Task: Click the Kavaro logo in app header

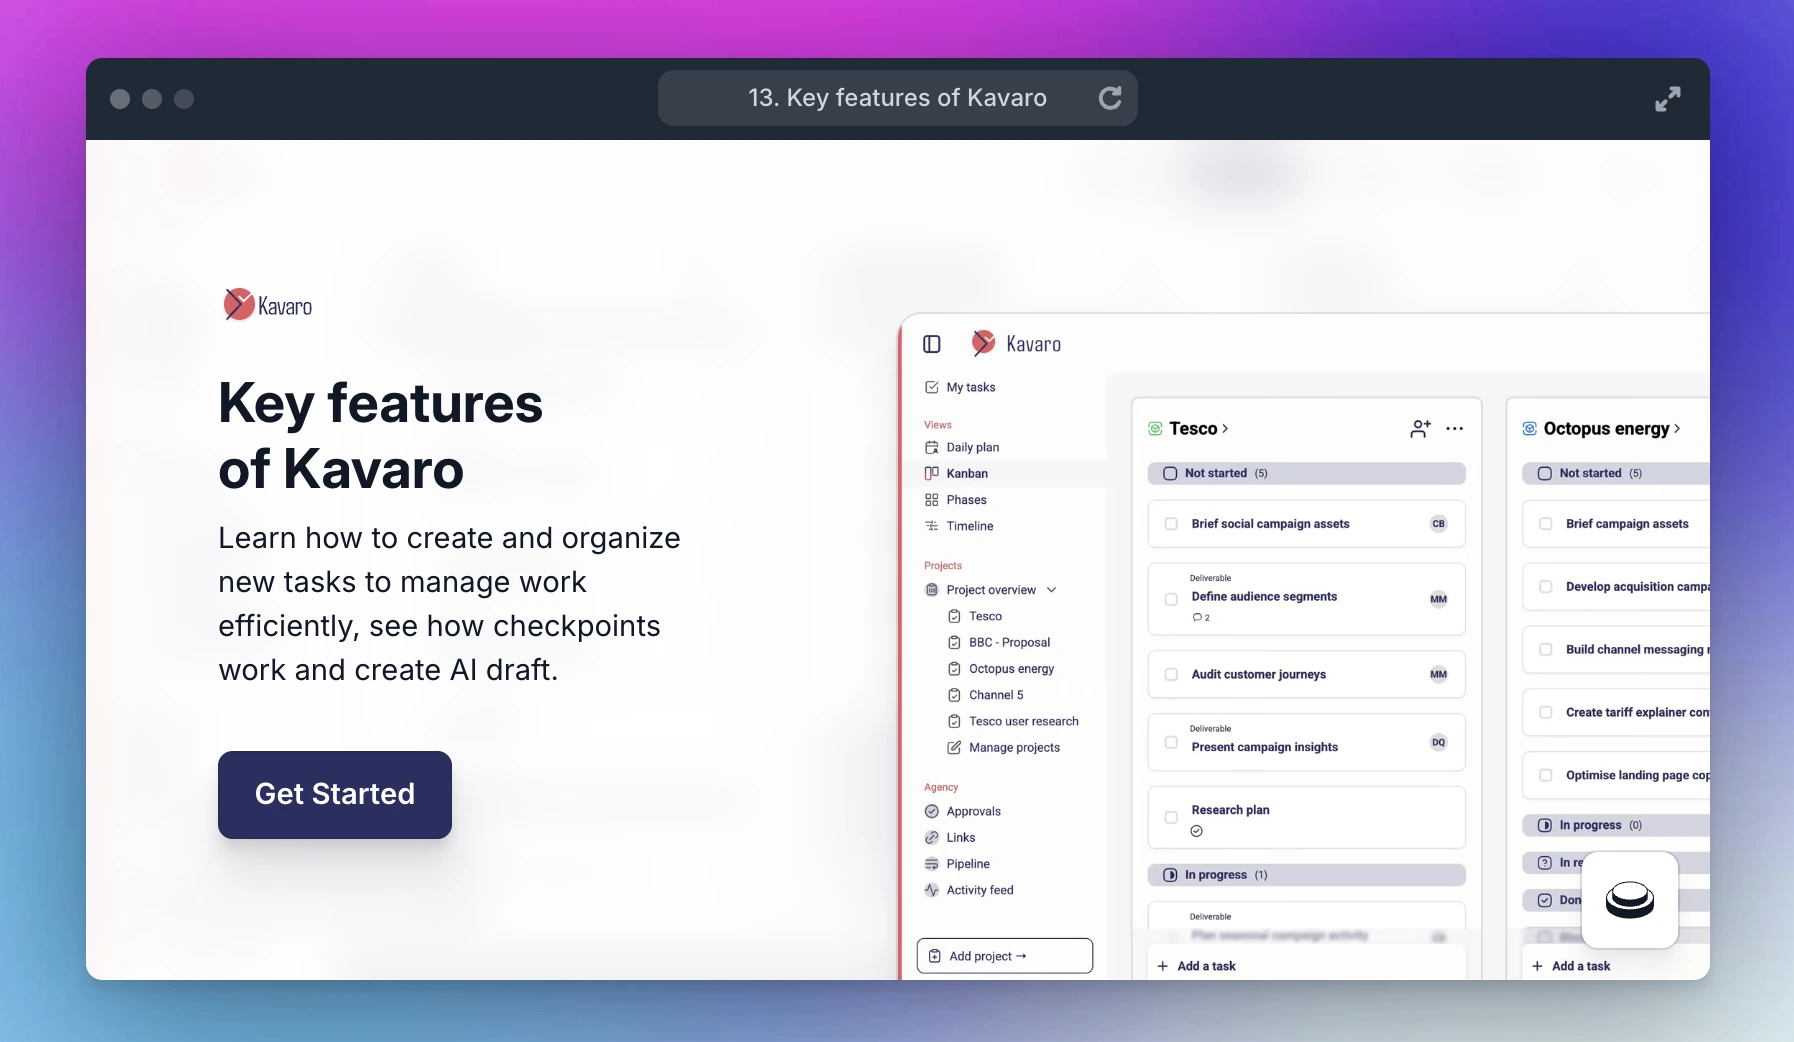Action: 1016,344
